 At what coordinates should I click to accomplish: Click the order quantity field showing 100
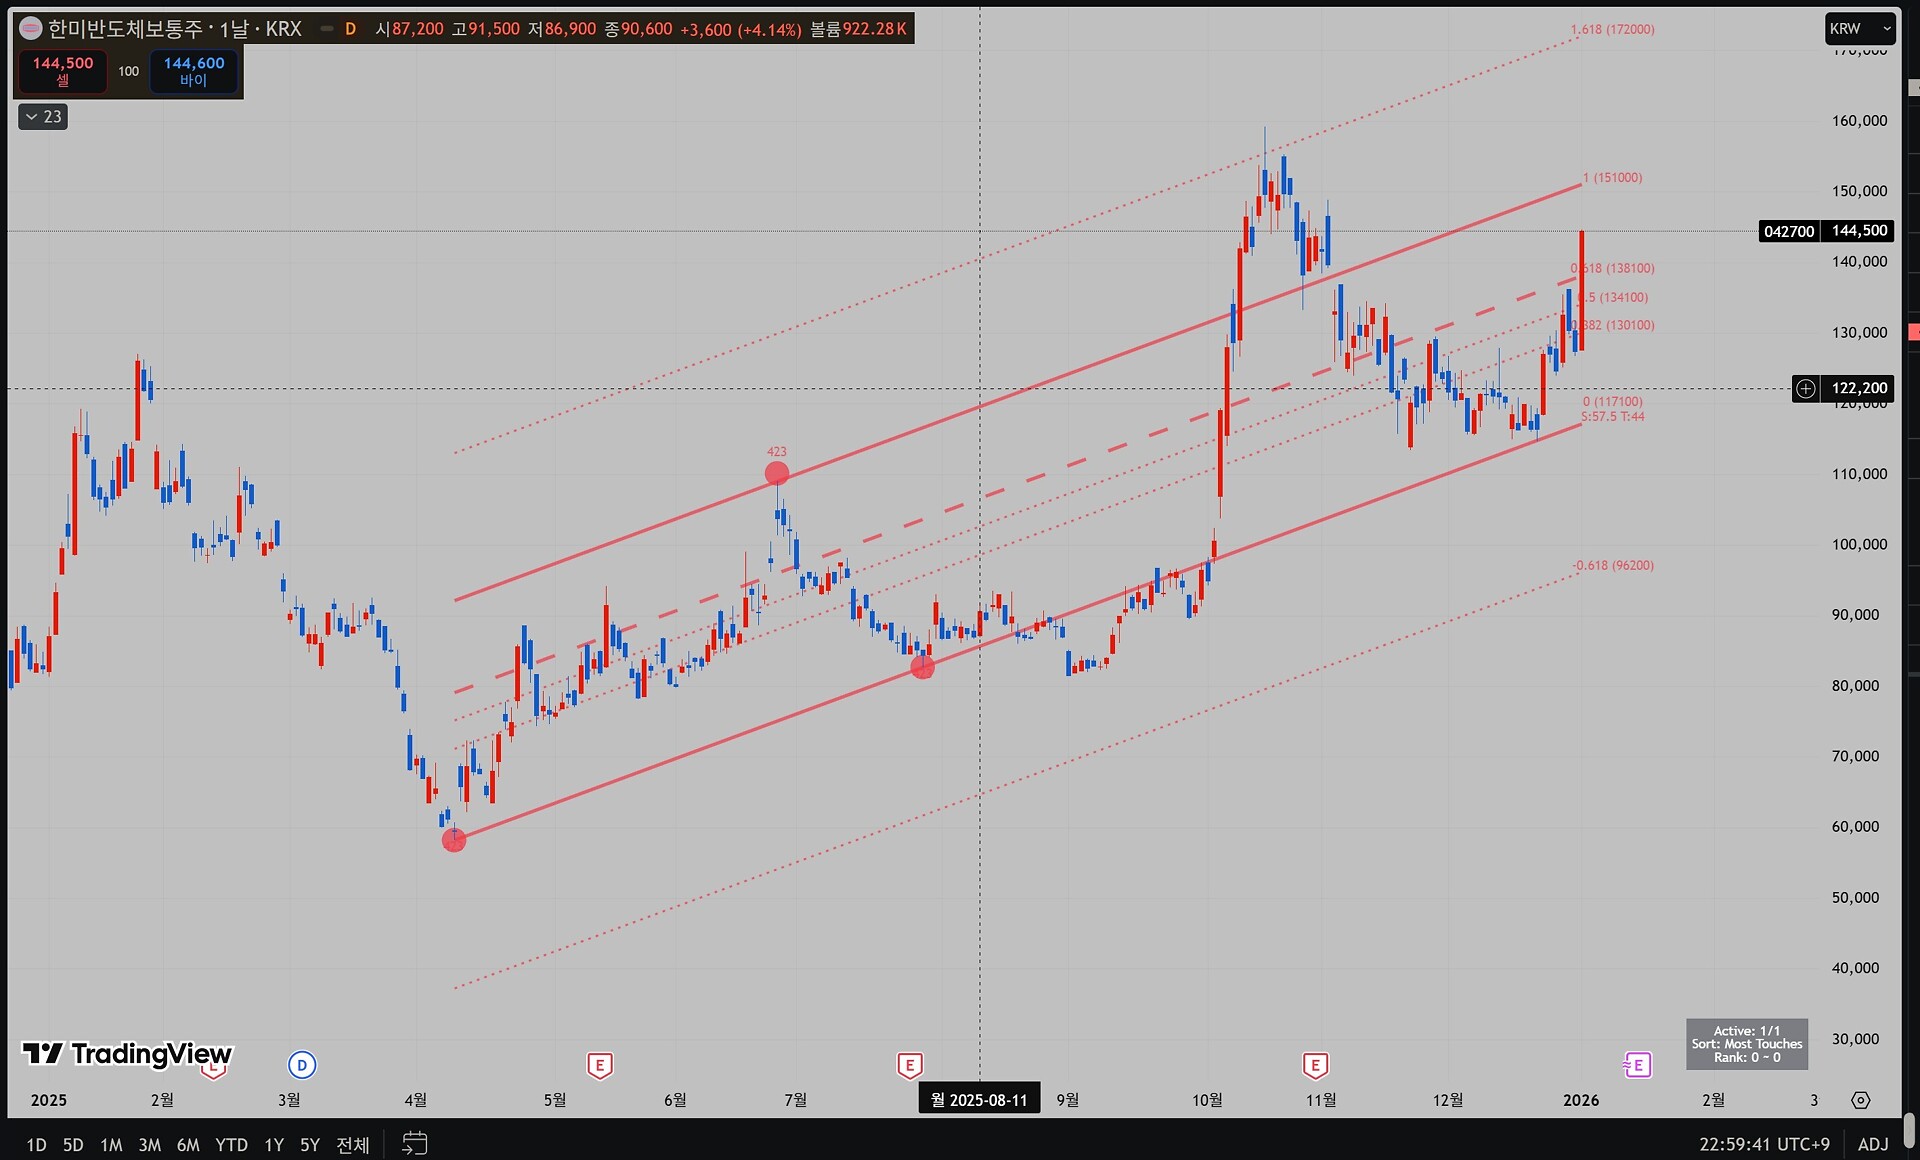click(x=128, y=71)
